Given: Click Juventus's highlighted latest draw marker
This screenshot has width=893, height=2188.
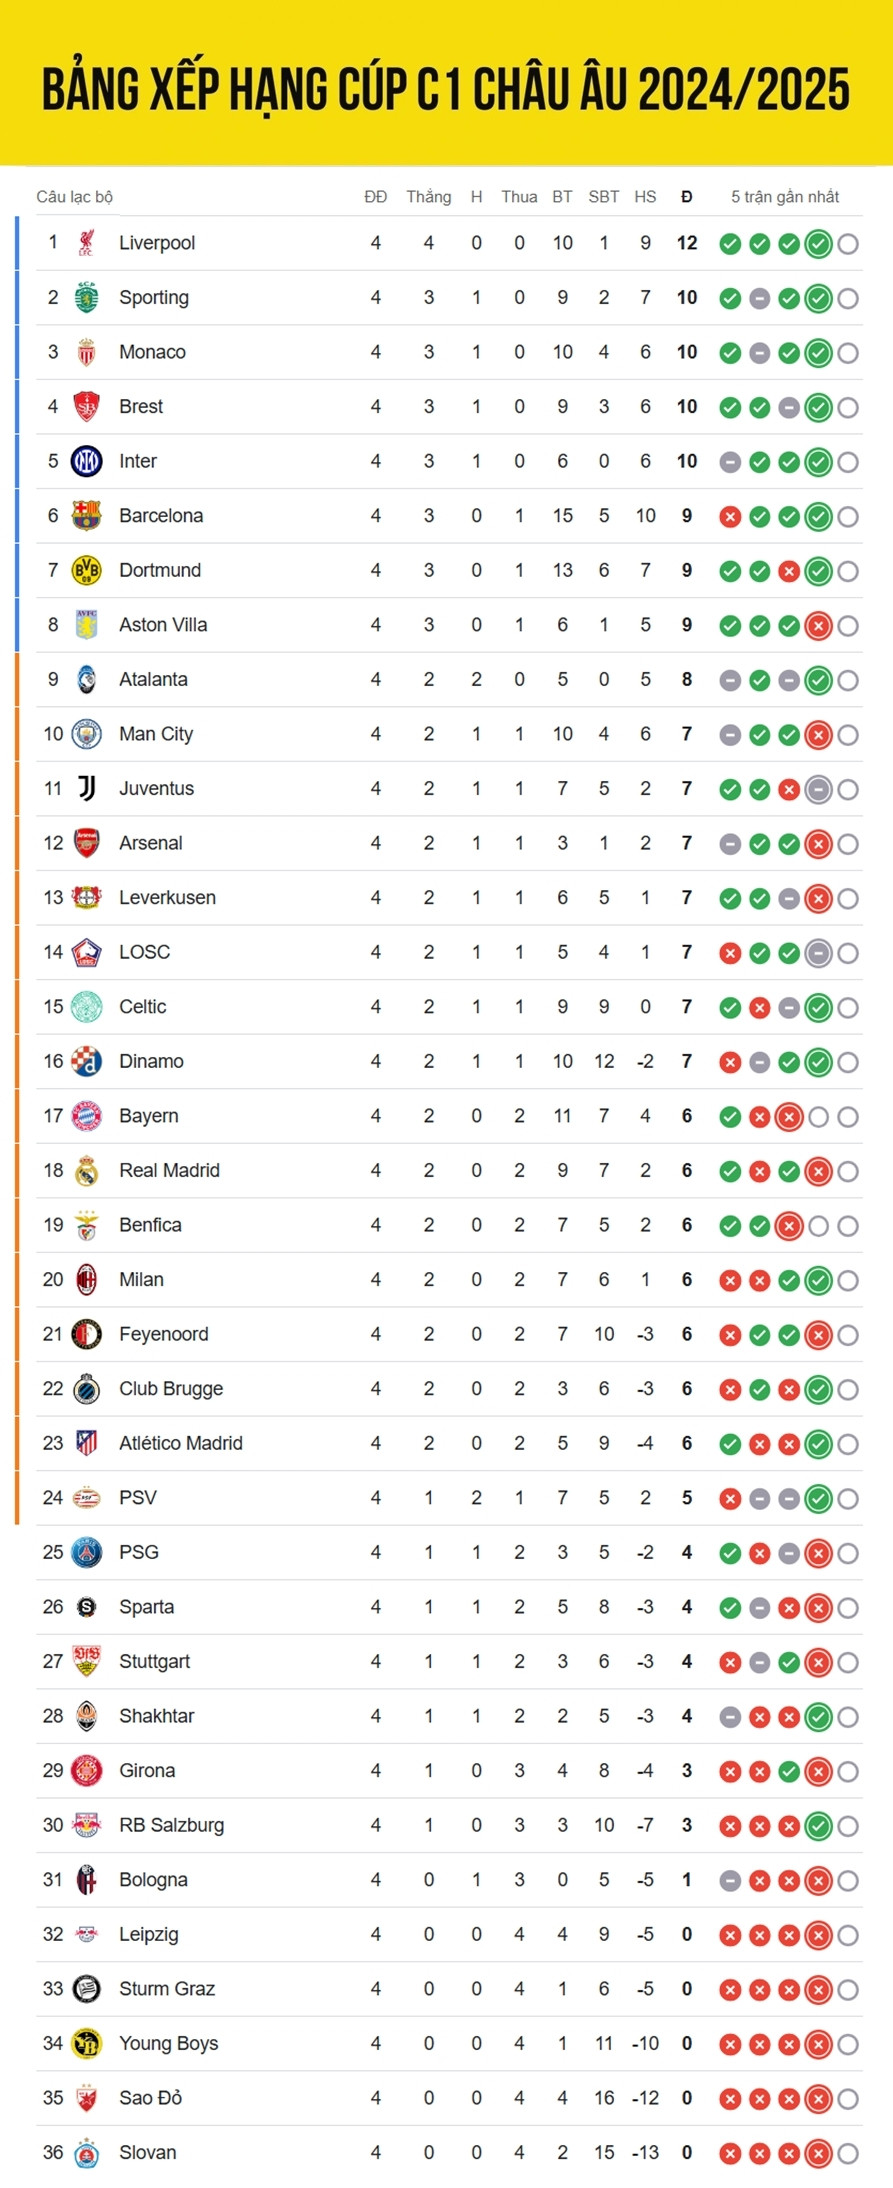Looking at the screenshot, I should coord(819,790).
